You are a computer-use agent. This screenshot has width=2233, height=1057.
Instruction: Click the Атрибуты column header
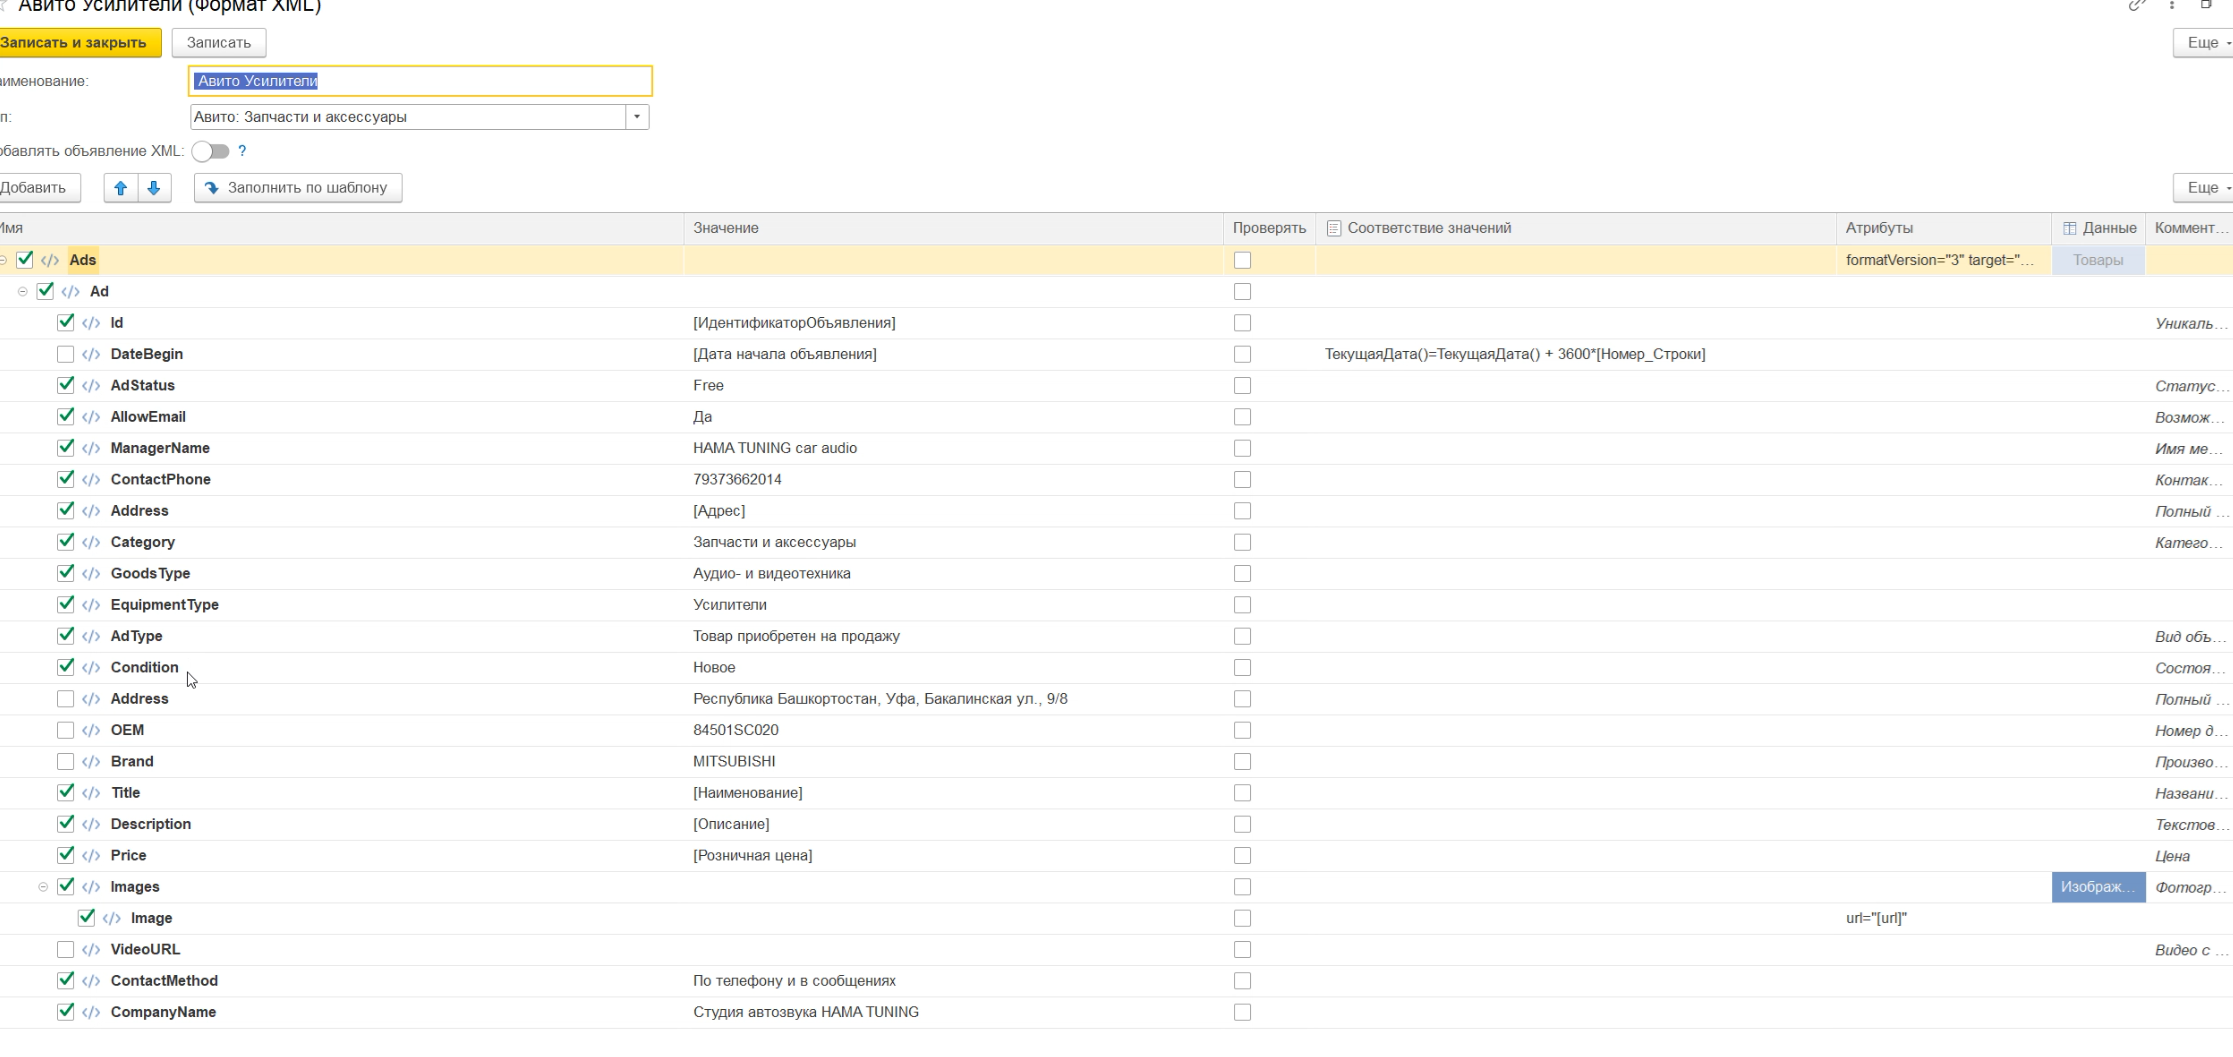(x=1943, y=228)
